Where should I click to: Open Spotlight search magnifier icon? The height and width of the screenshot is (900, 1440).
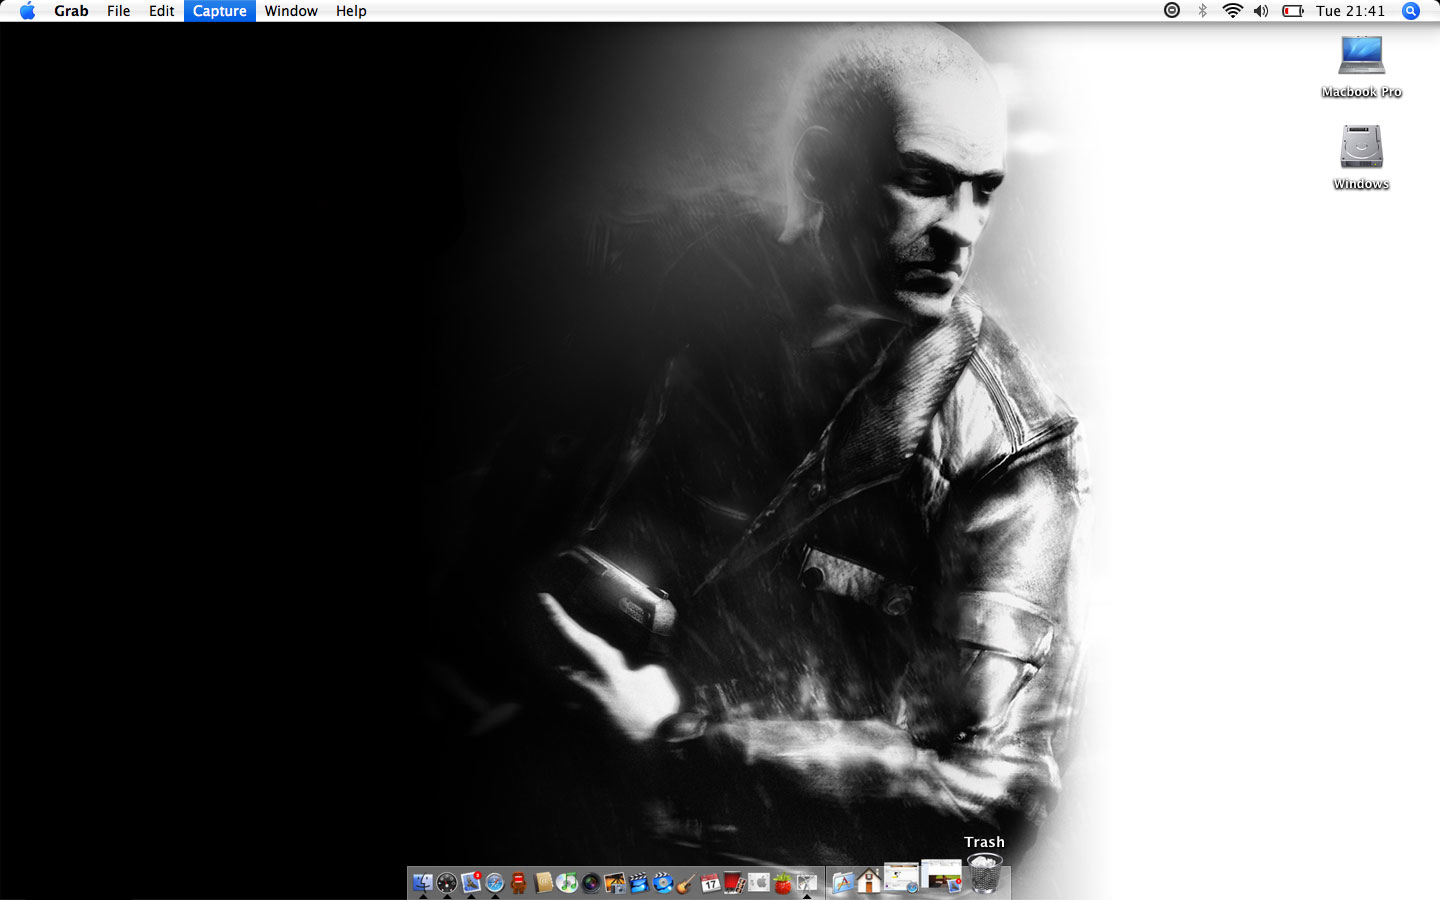(1411, 11)
